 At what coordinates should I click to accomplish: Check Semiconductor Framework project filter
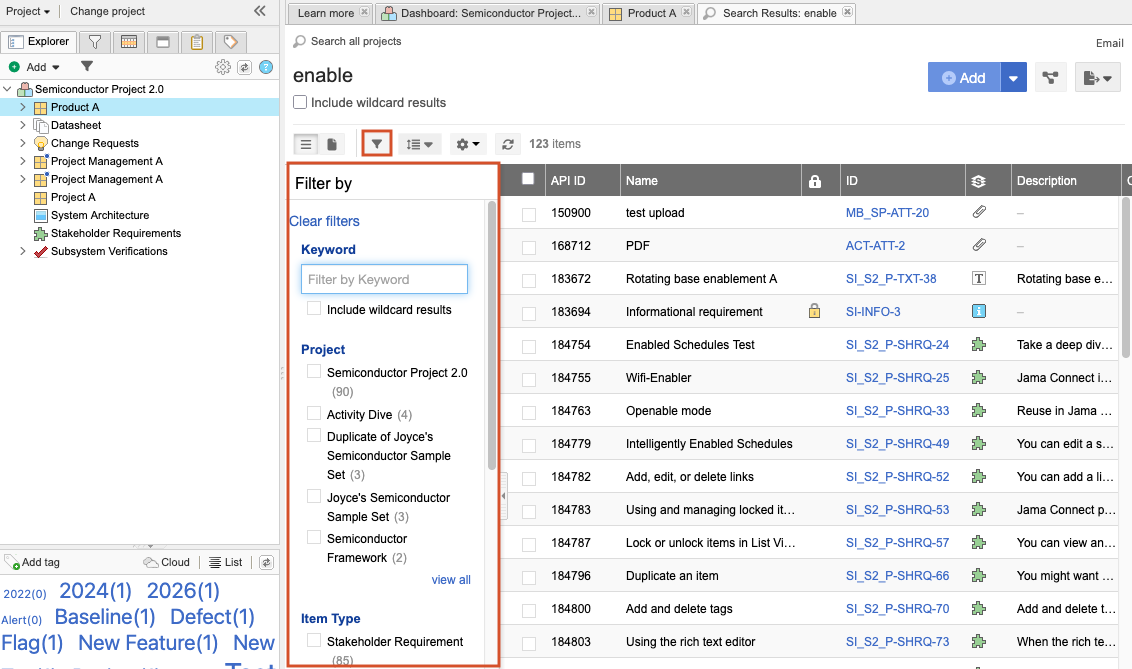[314, 537]
